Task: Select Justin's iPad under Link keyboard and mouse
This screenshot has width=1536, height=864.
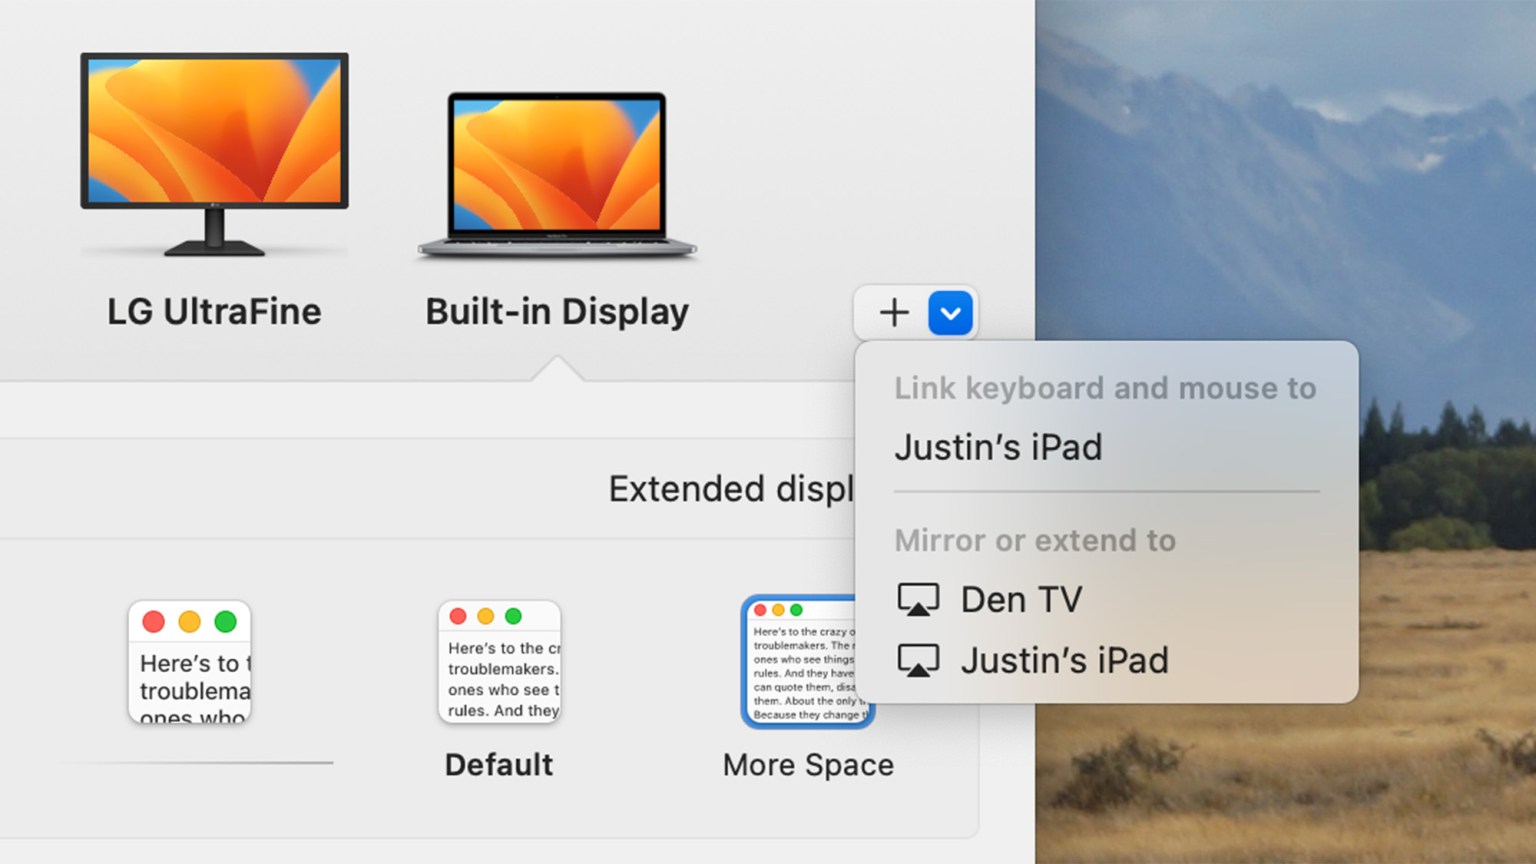Action: (999, 447)
